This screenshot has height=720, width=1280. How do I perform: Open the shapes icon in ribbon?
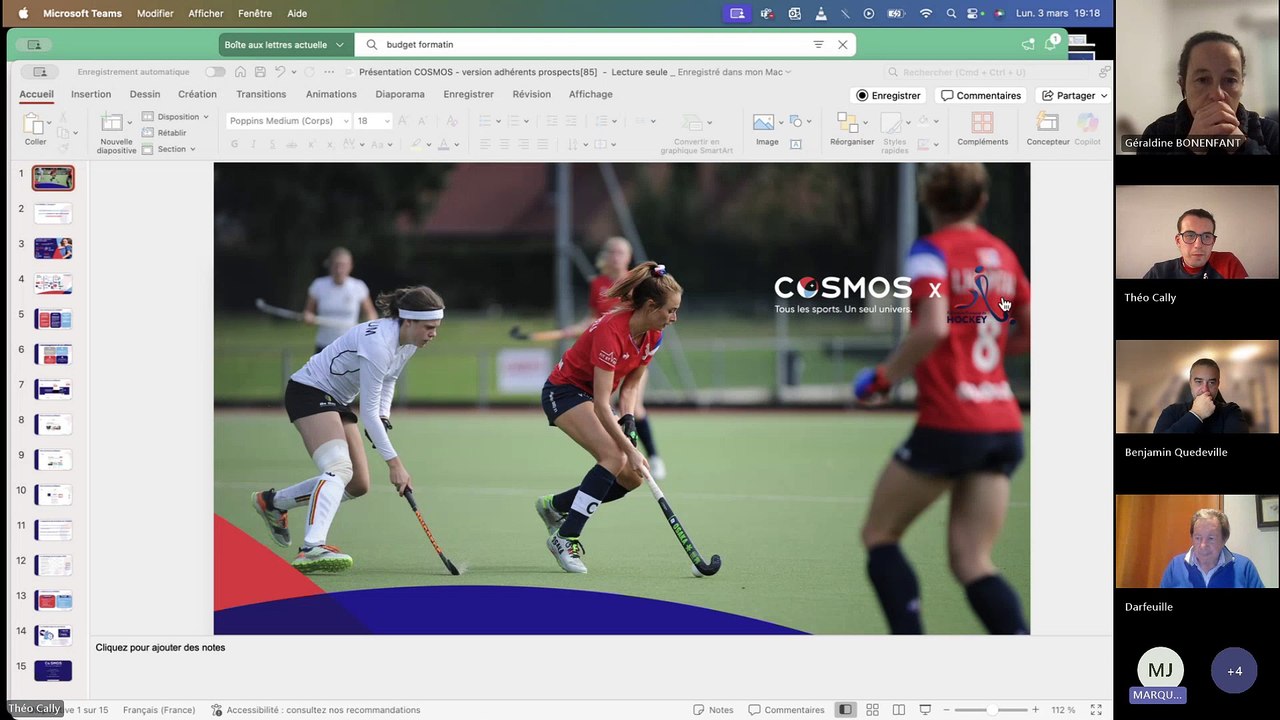(x=796, y=121)
